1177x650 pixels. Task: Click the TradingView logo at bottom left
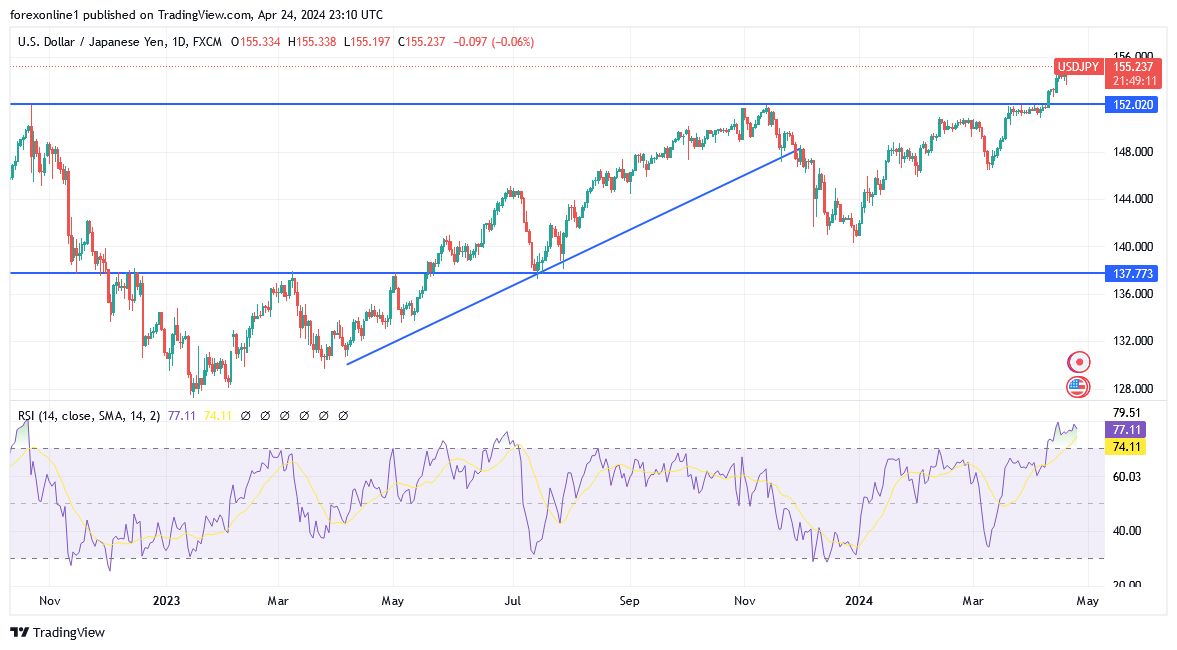click(x=55, y=632)
